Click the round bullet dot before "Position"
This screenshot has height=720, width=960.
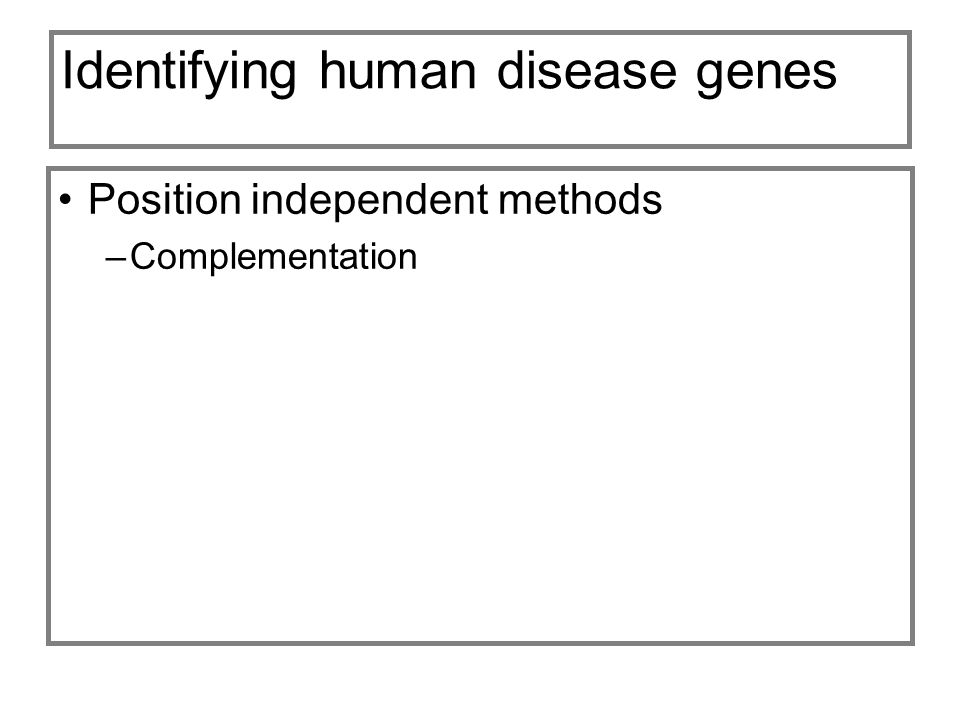click(66, 200)
